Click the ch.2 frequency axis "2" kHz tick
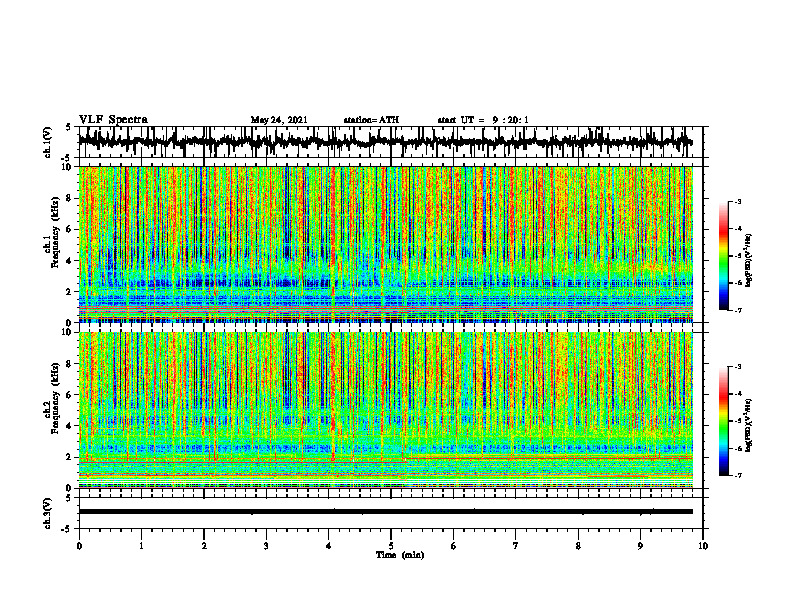Screen dimensions: 792x612 tap(70, 457)
